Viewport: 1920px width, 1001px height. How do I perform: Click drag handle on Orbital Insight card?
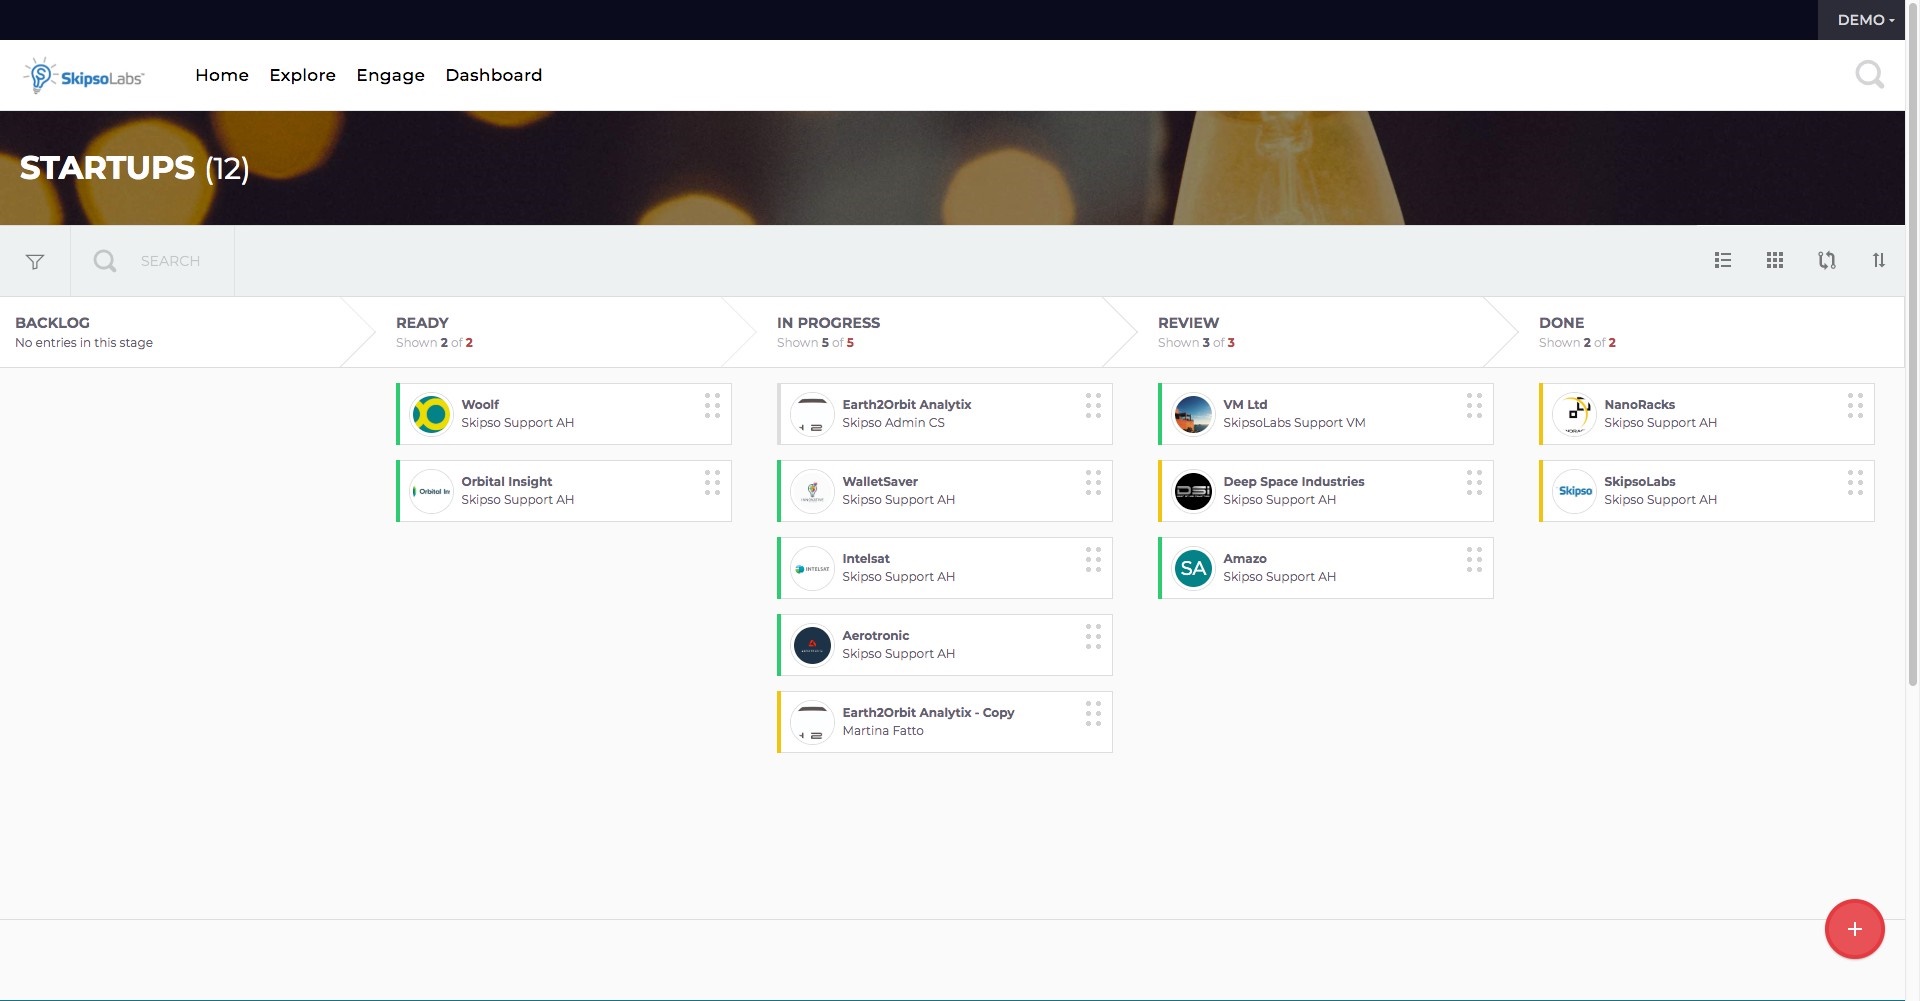[x=712, y=482]
